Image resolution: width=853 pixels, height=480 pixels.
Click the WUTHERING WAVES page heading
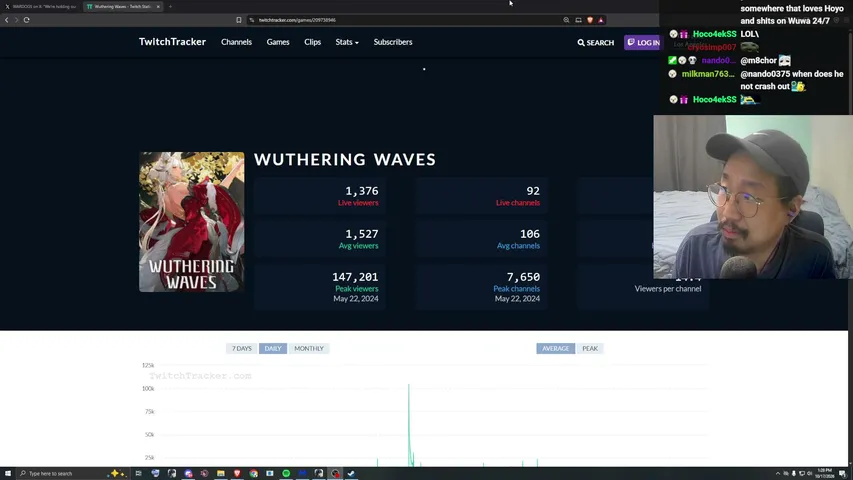pos(345,159)
